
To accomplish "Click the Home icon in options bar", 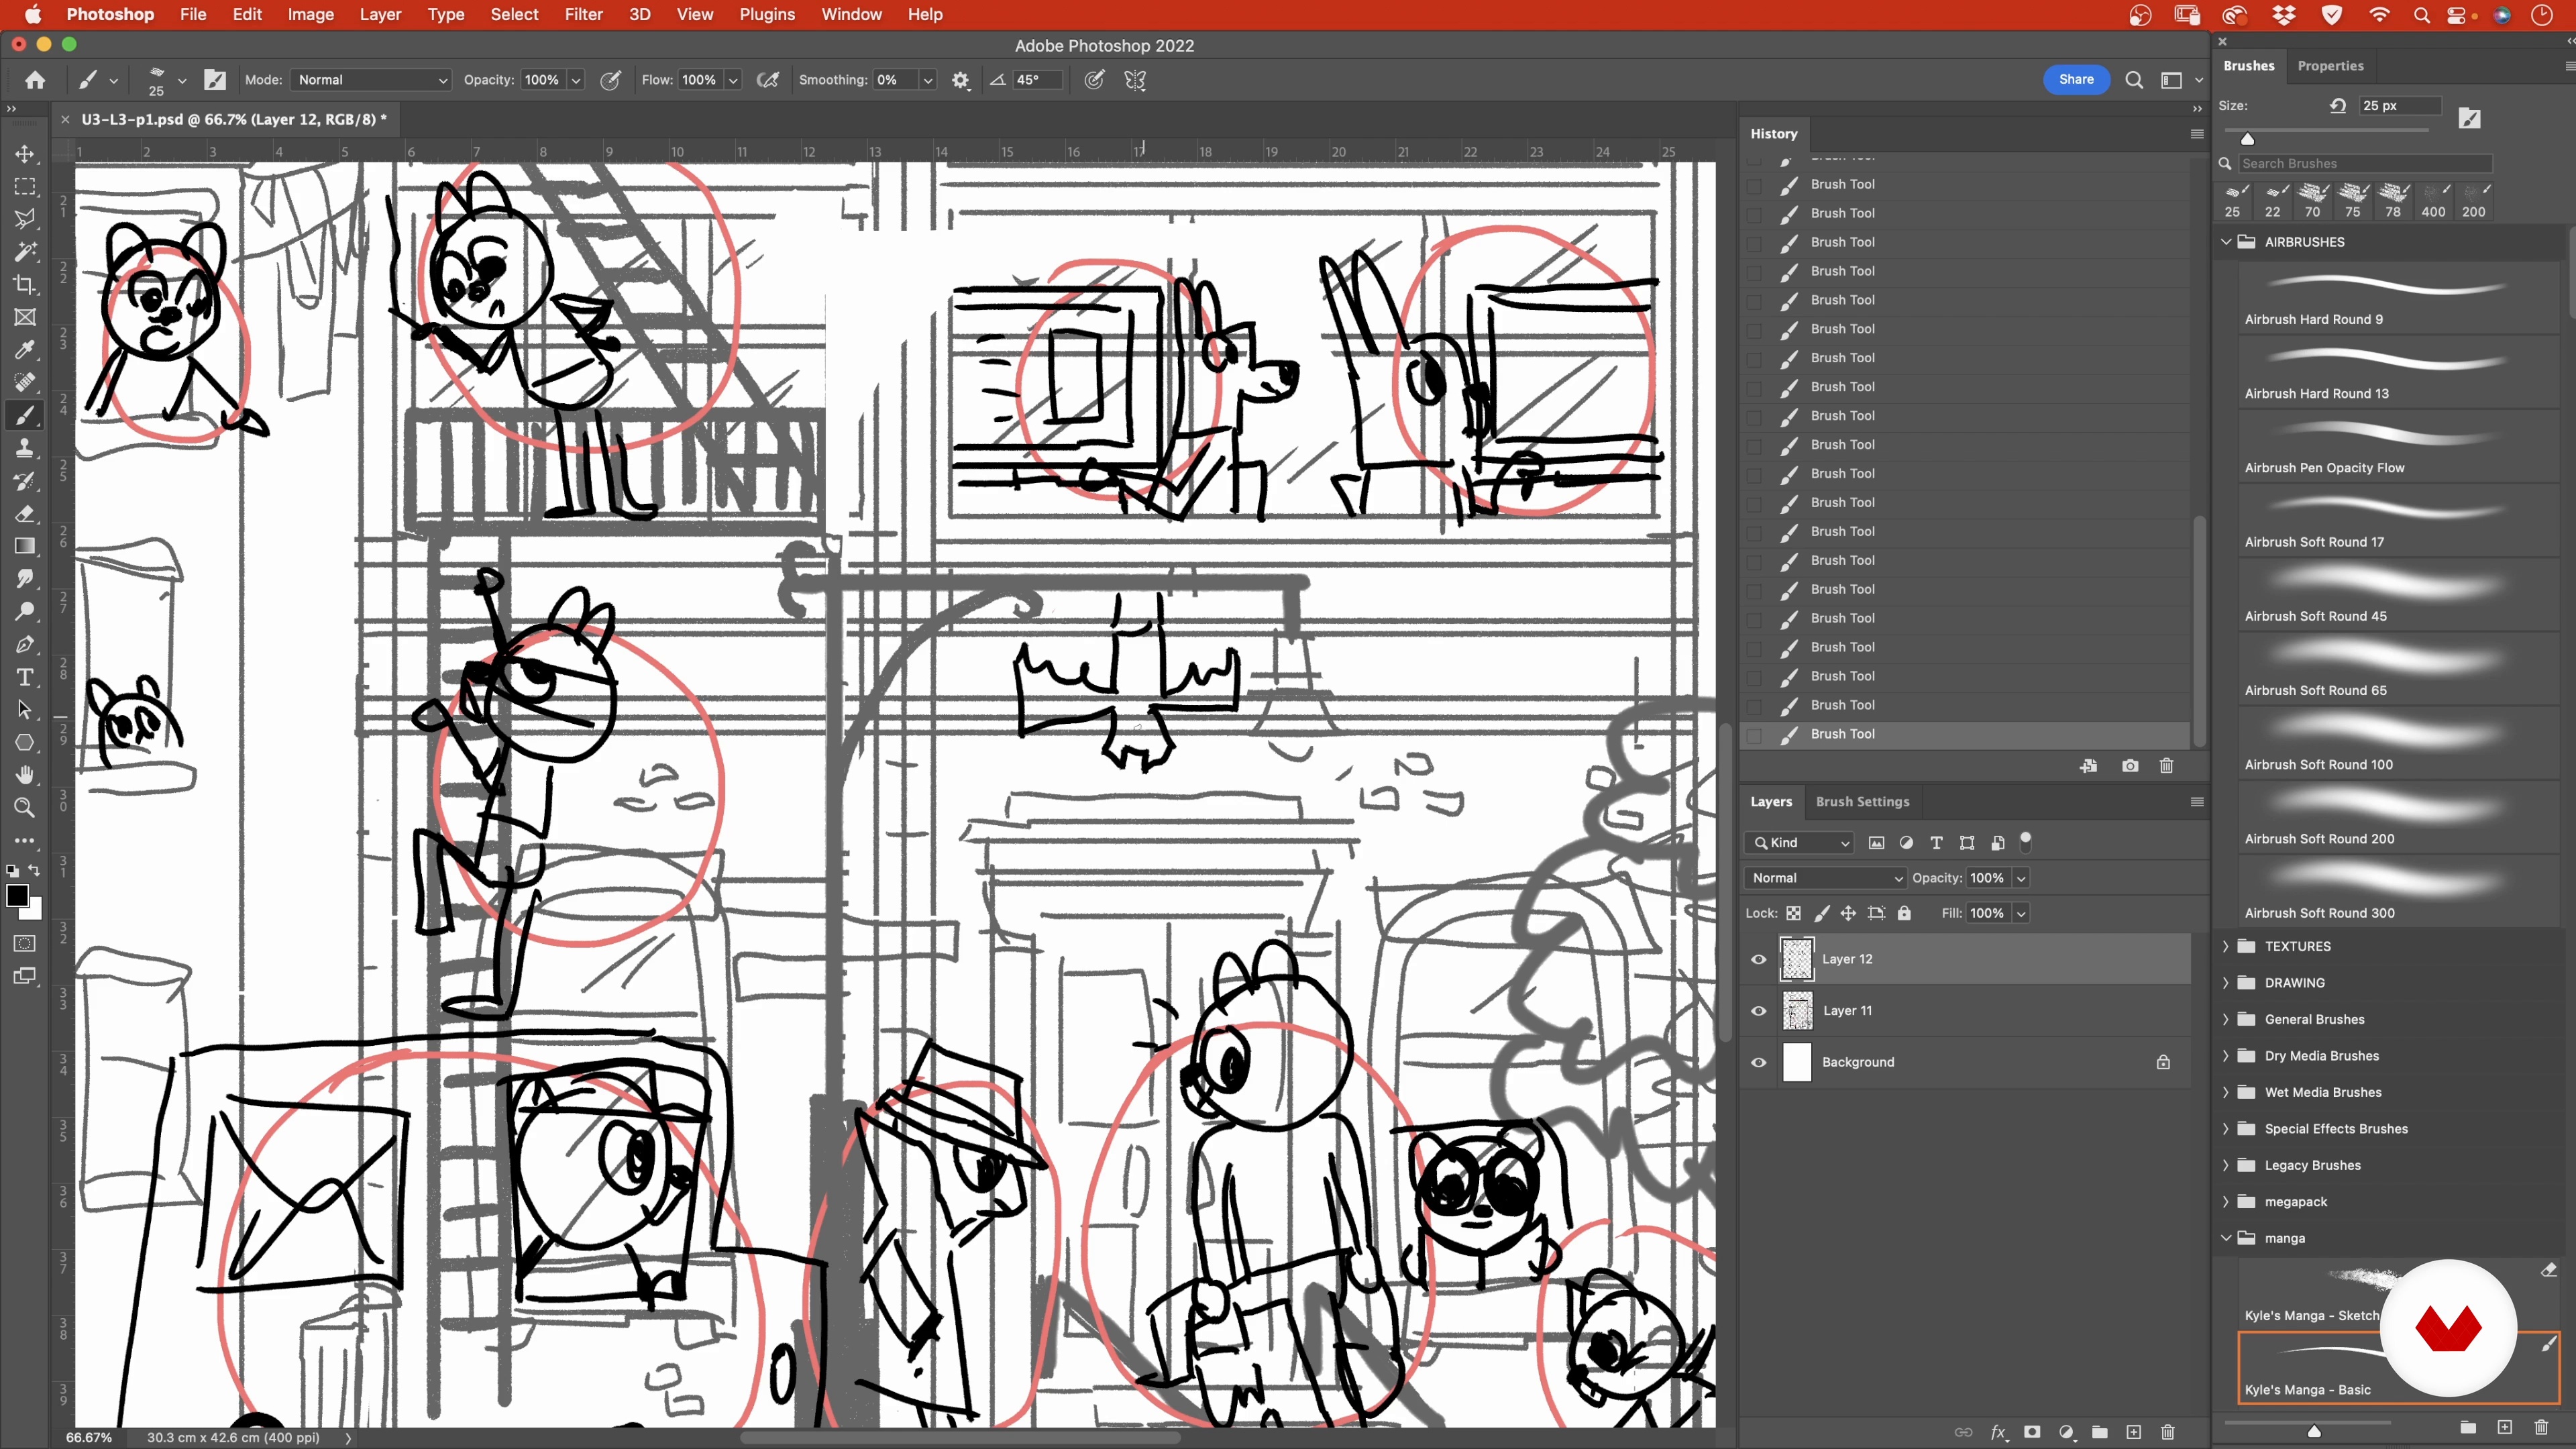I will 35,80.
